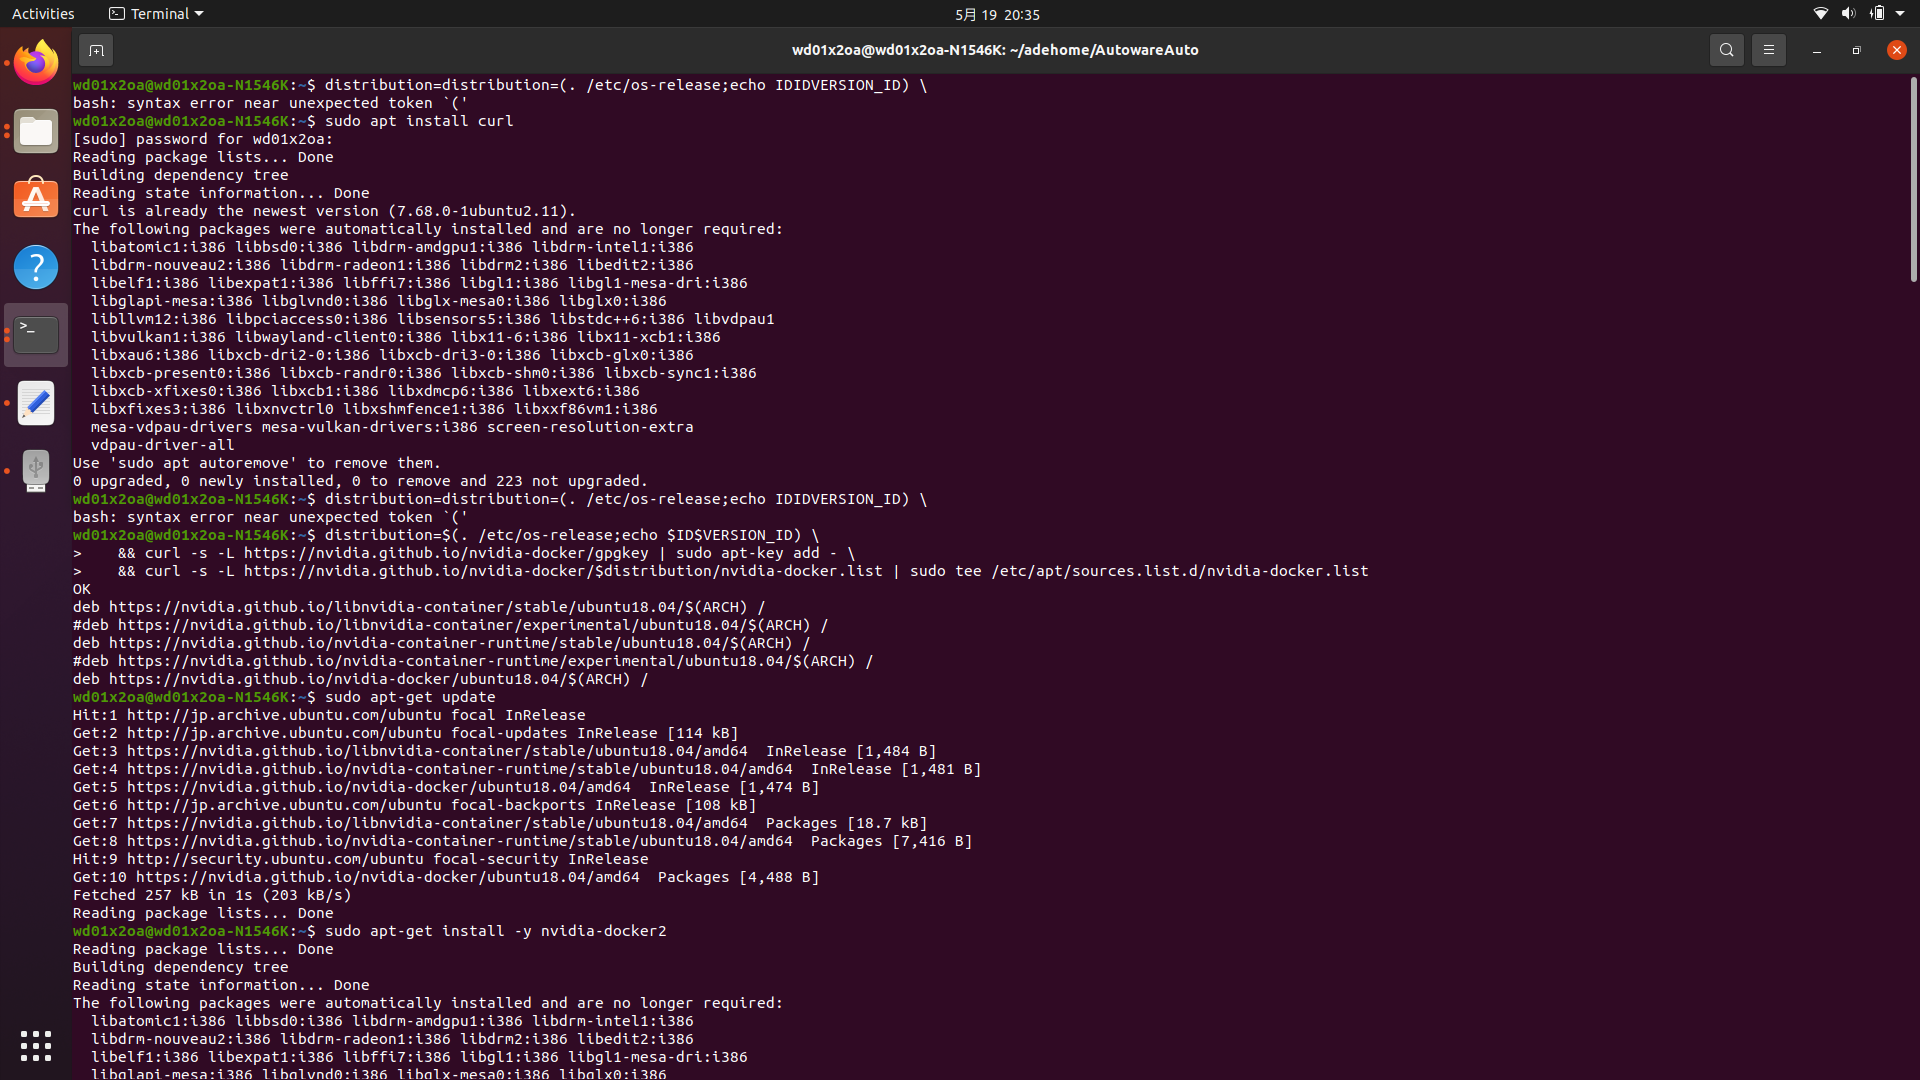Launch Firefox from the dock

coord(35,62)
